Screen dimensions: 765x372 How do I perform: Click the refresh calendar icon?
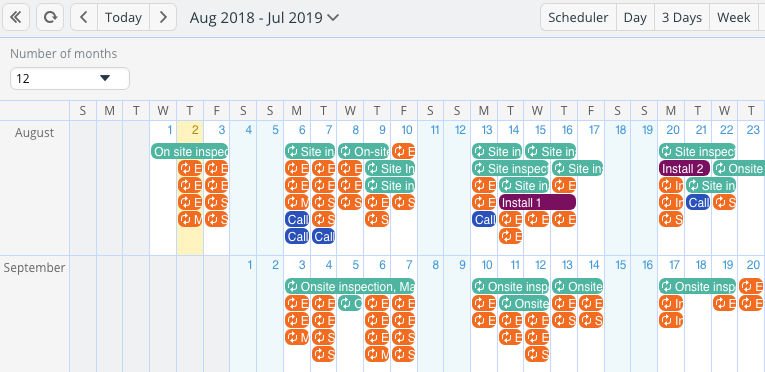click(x=50, y=18)
